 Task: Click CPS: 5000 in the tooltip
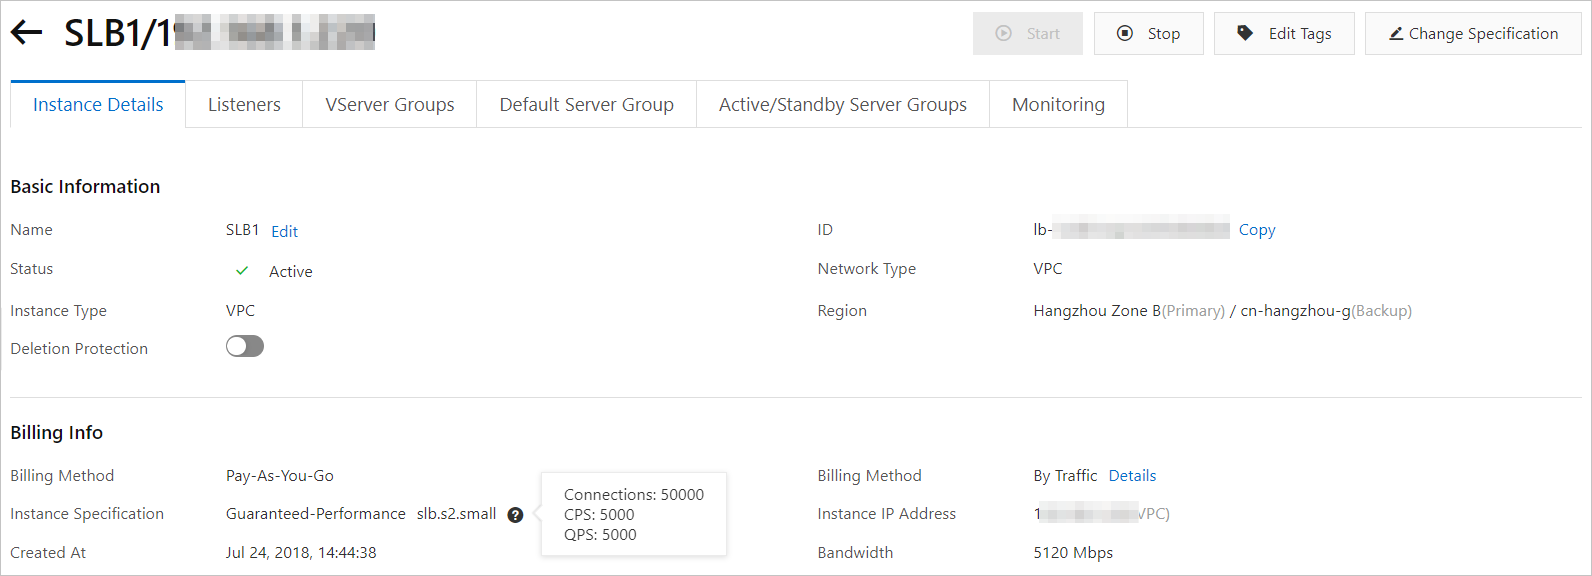[599, 515]
